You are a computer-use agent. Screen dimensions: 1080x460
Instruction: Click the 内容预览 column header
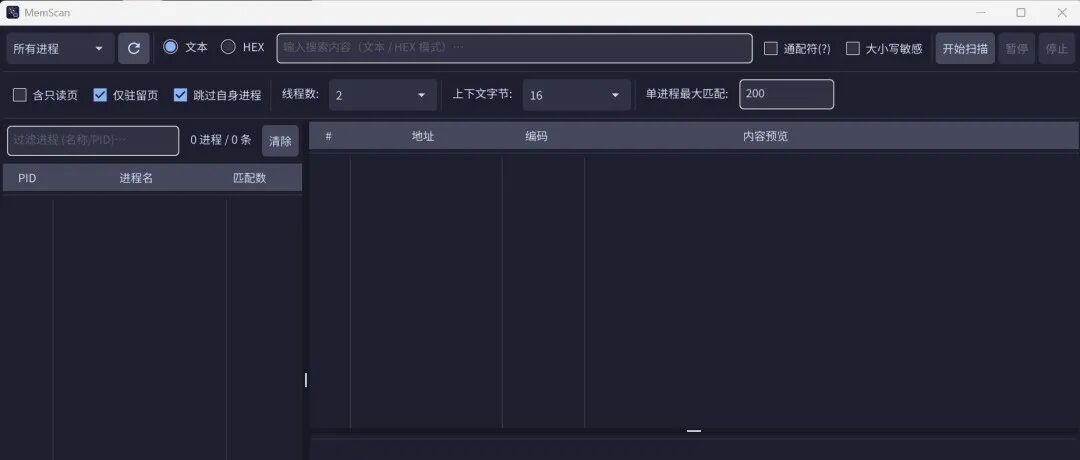(x=765, y=136)
